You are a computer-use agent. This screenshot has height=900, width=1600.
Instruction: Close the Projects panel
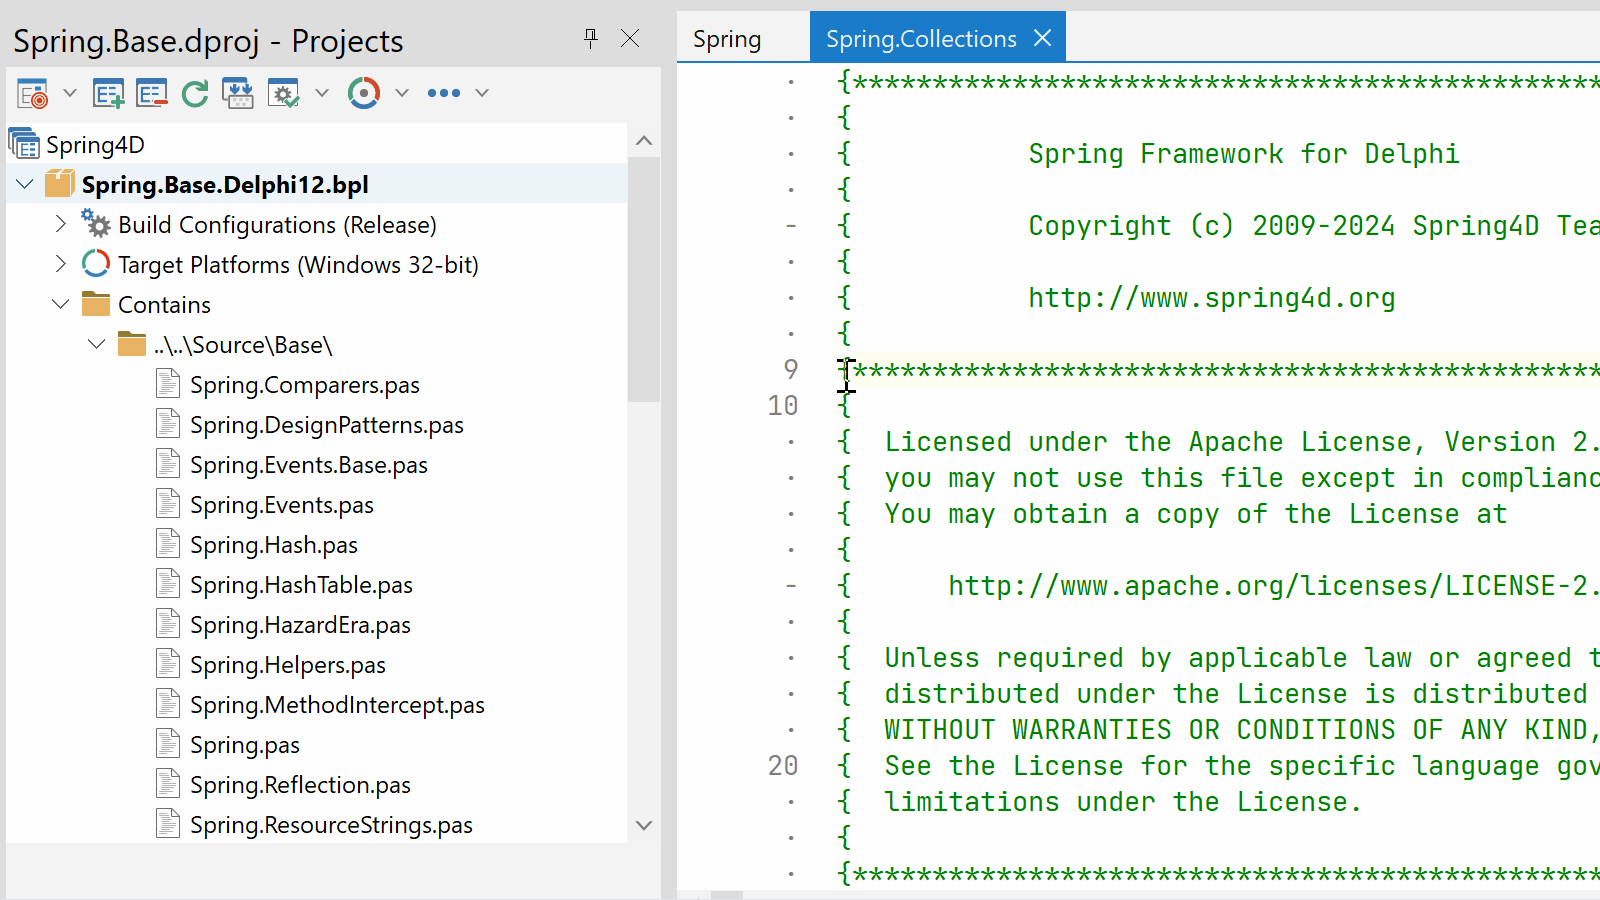click(x=630, y=38)
